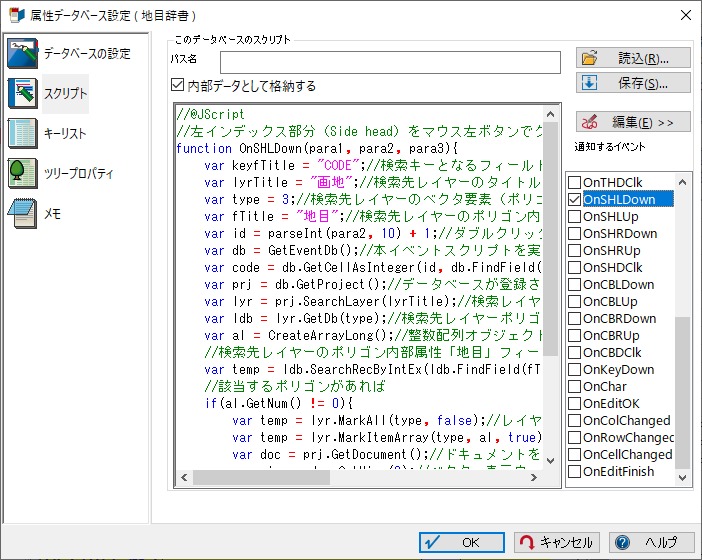Screen dimensions: 702x560
Task: Enable the OnCBDClk event checkbox
Action: pyautogui.click(x=574, y=352)
